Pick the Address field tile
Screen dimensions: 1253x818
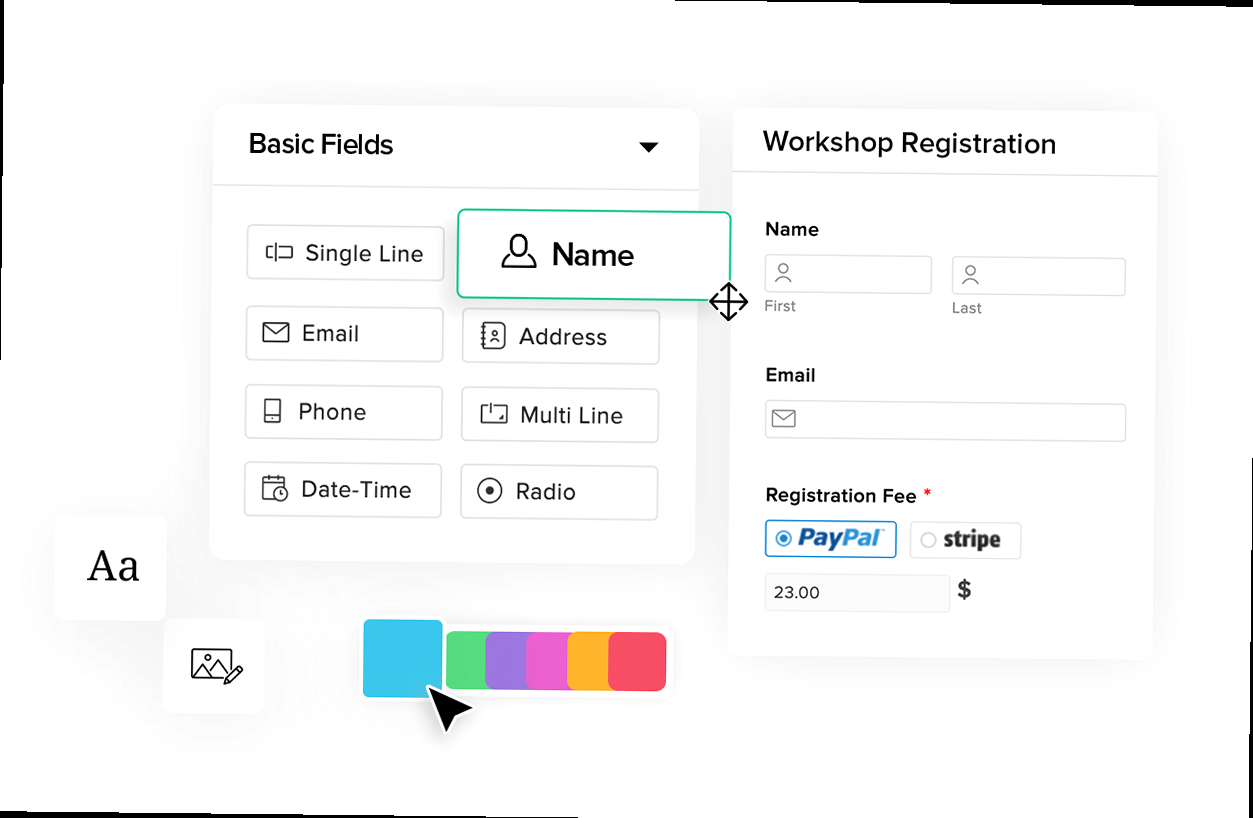[x=560, y=337]
